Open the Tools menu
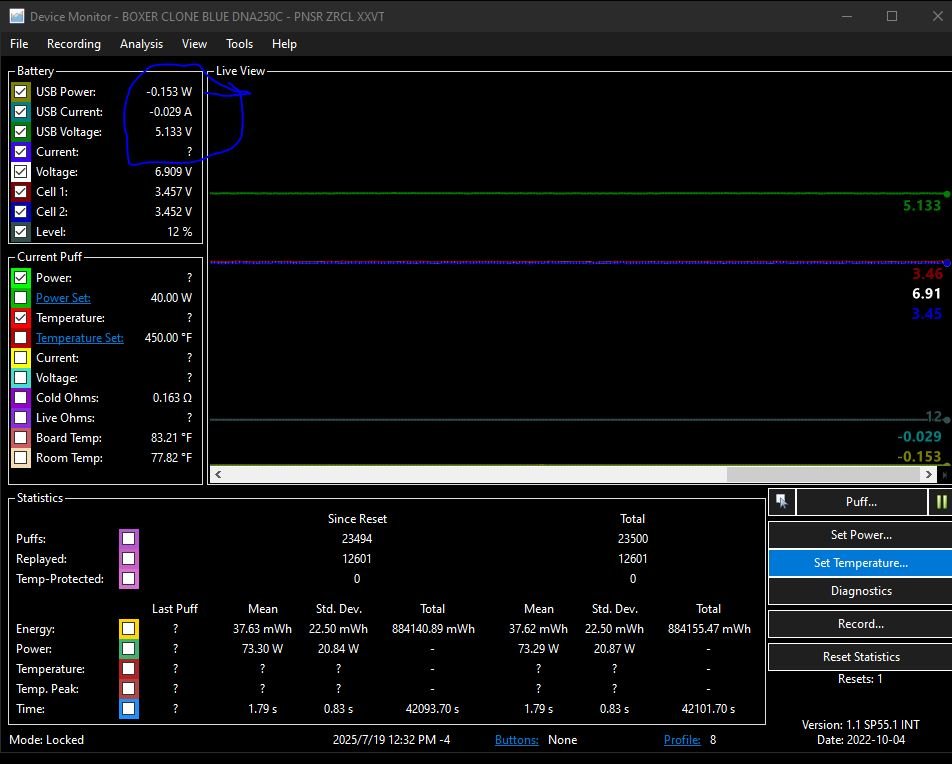The image size is (952, 764). [x=239, y=44]
